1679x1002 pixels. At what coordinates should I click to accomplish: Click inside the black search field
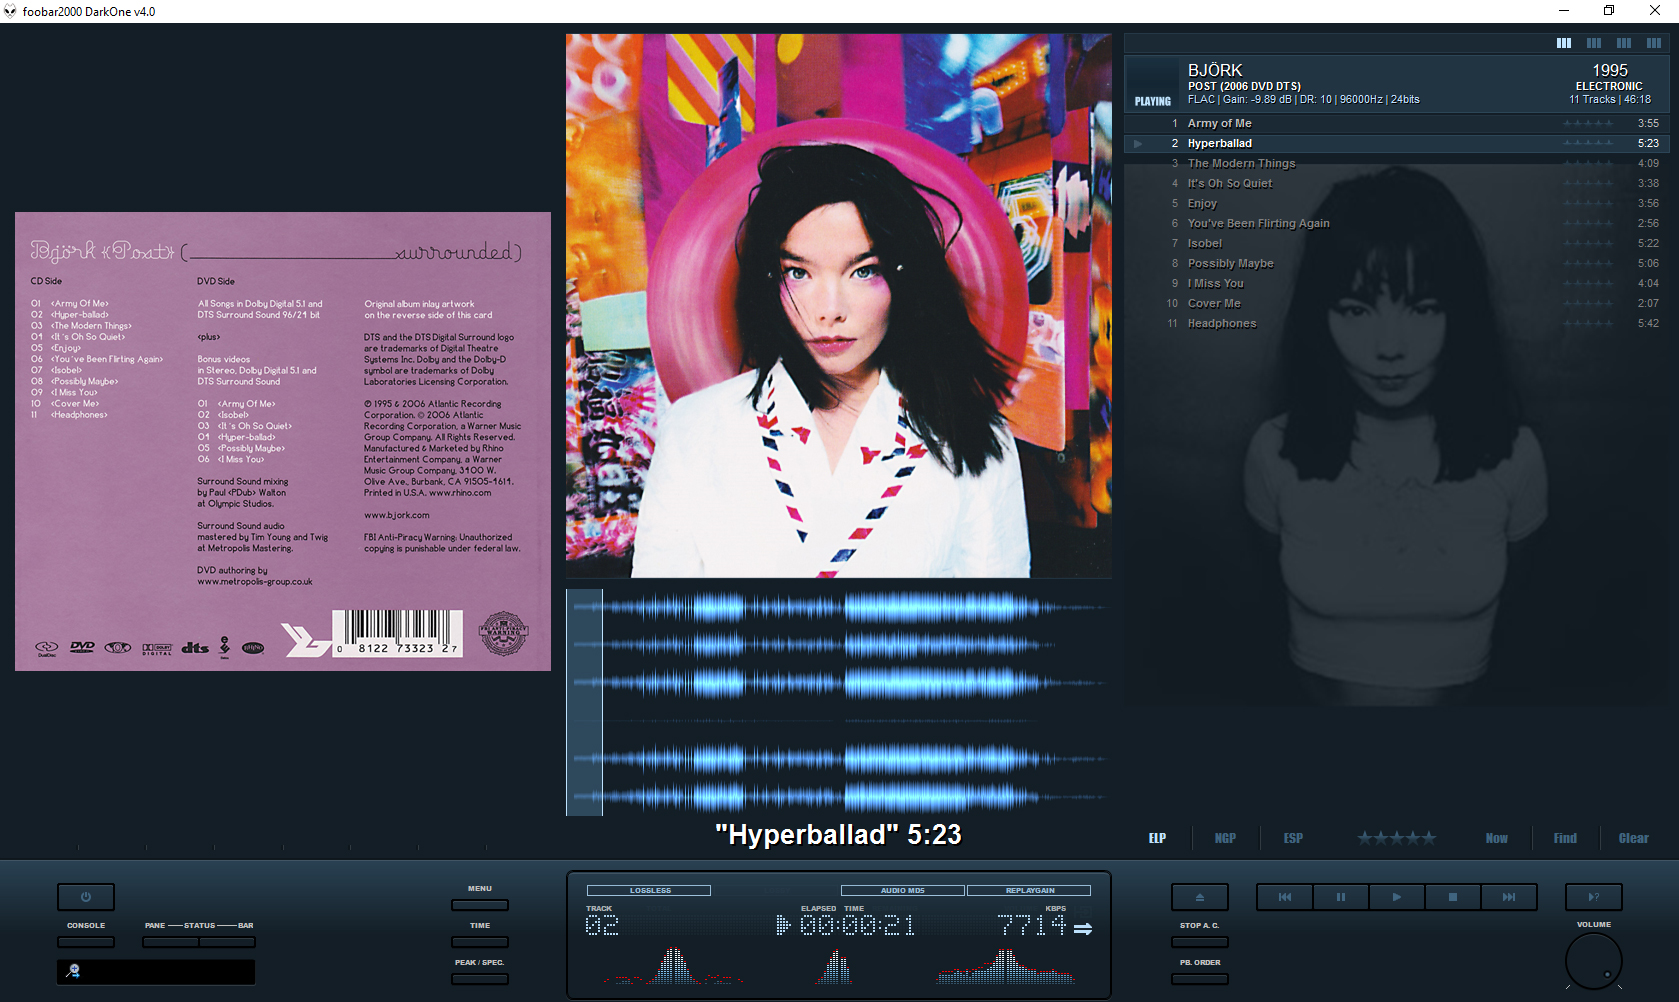tap(156, 971)
